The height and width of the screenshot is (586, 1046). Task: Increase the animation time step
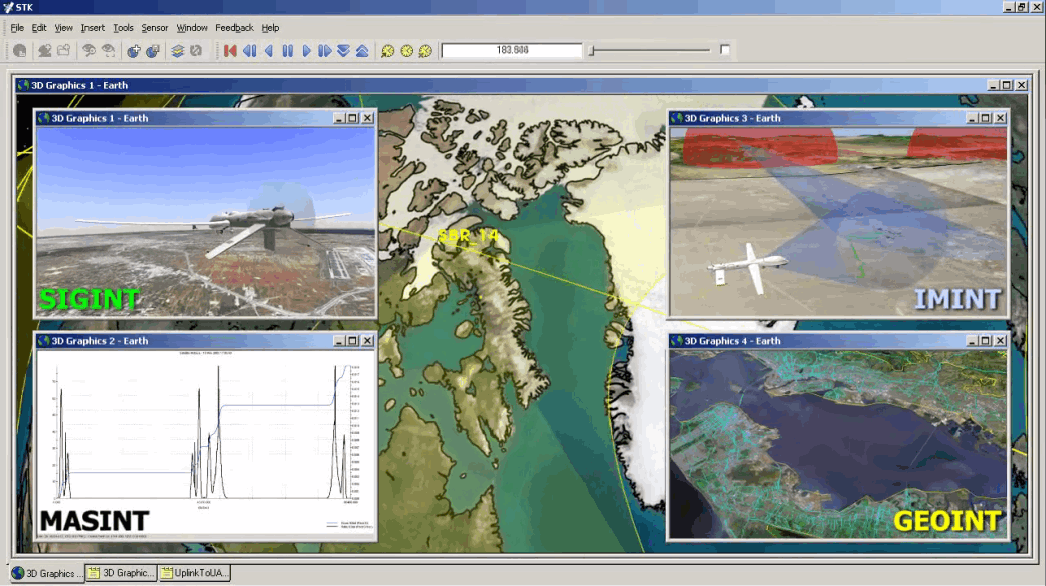pos(362,51)
